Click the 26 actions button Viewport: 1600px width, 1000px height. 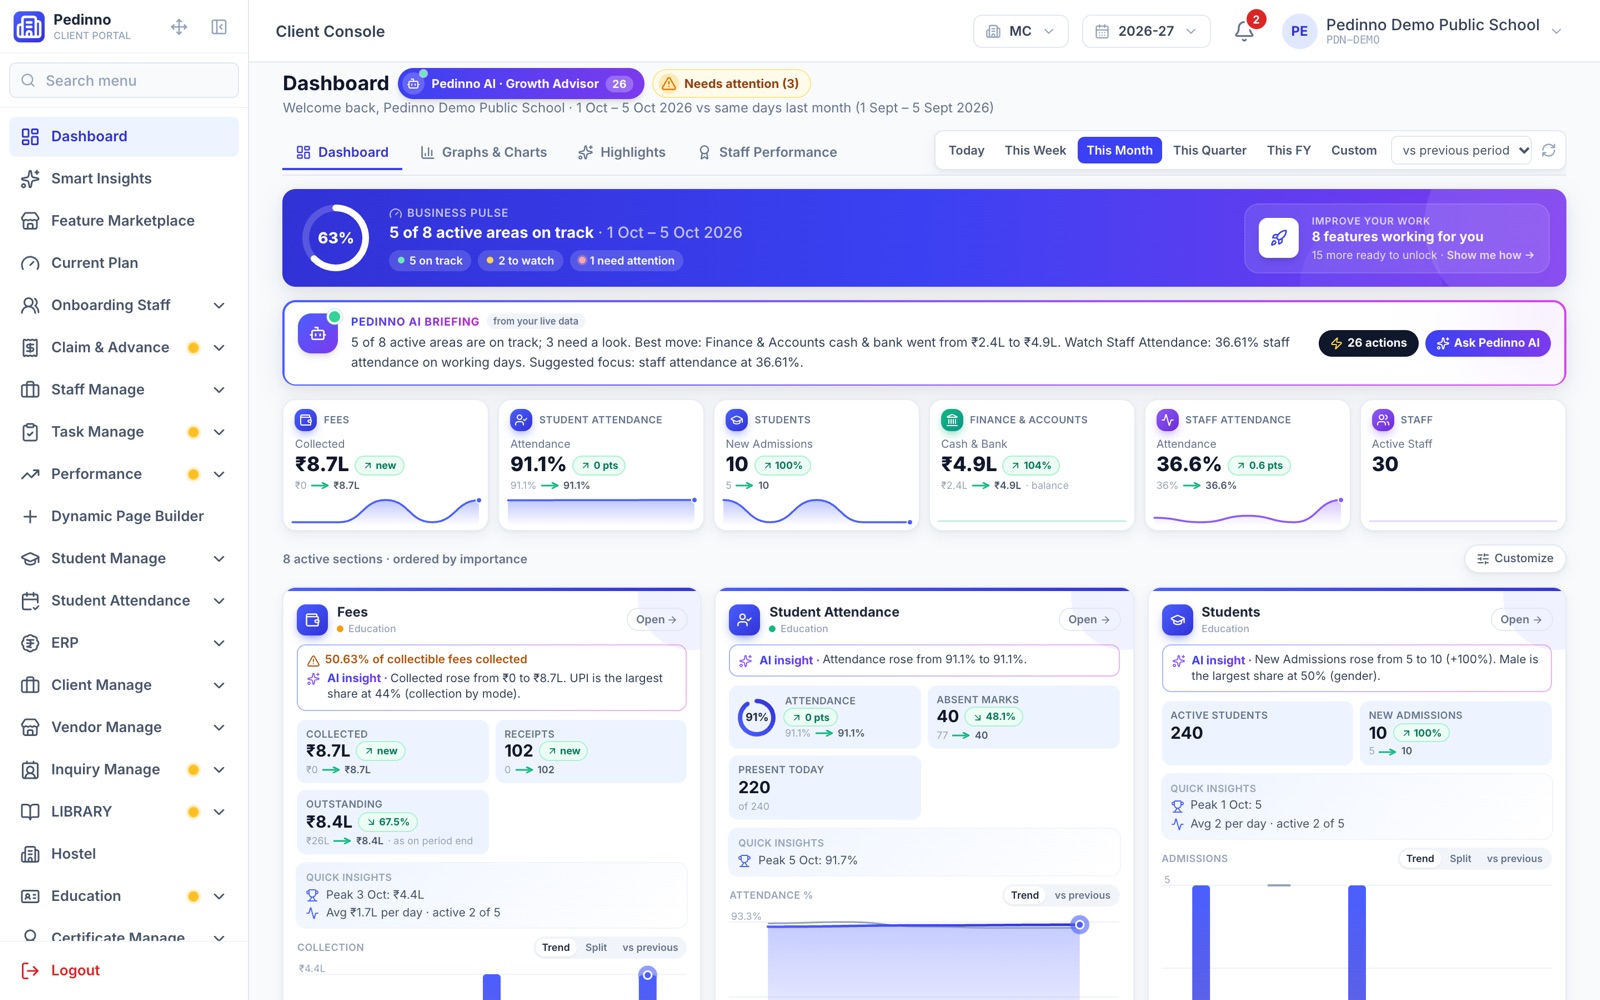[x=1368, y=343]
